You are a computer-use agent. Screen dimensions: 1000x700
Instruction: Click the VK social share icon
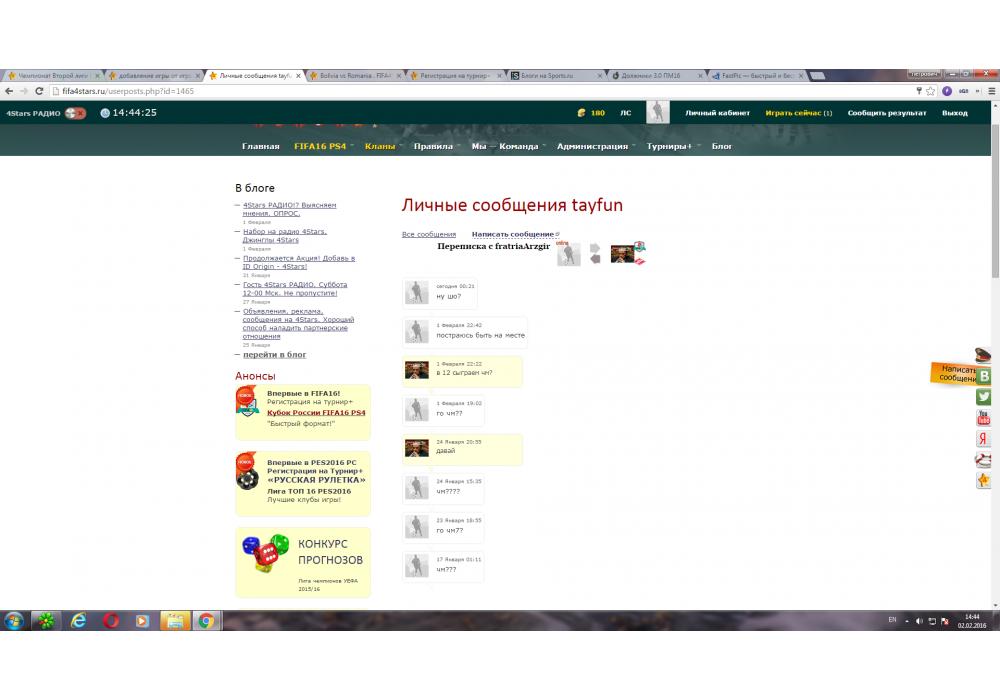(x=984, y=376)
